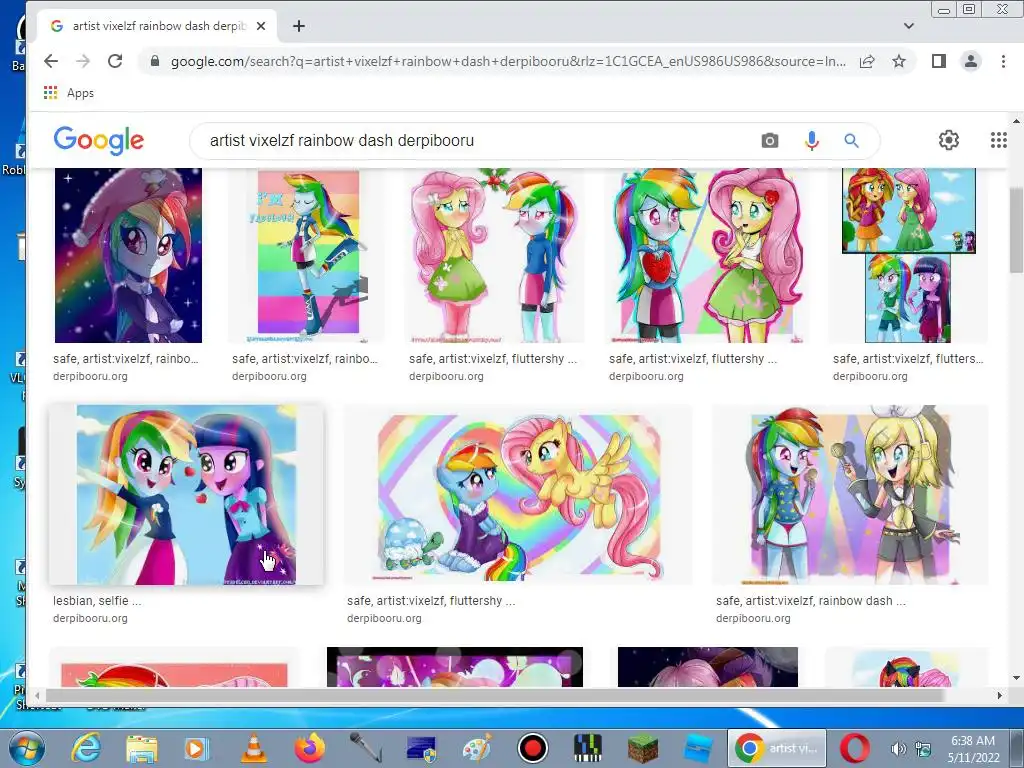This screenshot has width=1024, height=768.
Task: Open Windows Explorer folder in taskbar
Action: point(142,748)
